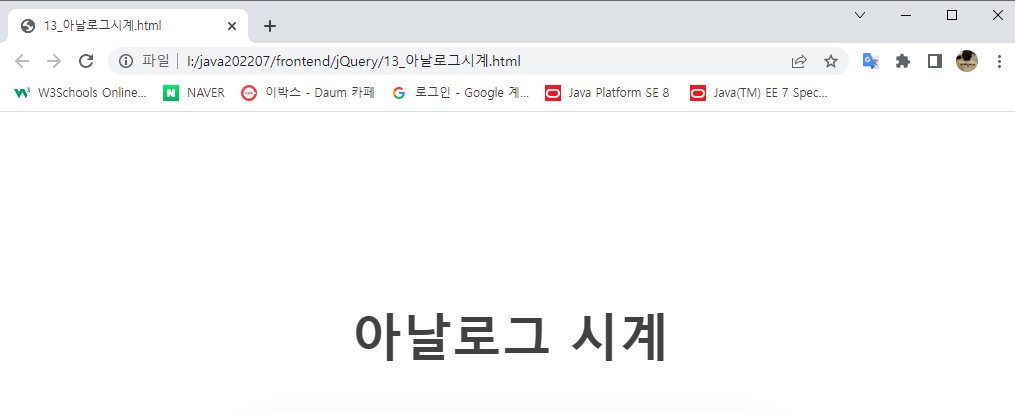Viewport: 1015px width, 414px height.
Task: Open a new tab with plus button
Action: pos(270,26)
